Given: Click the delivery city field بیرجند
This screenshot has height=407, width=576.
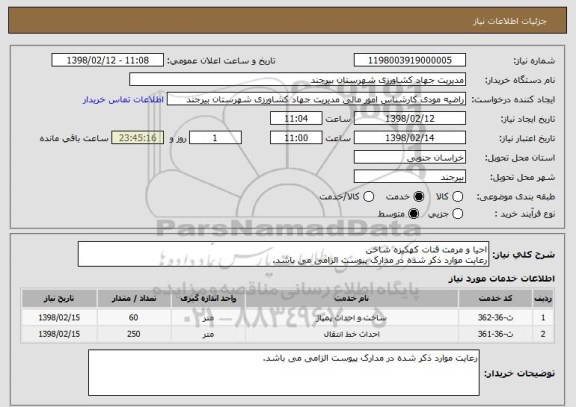Looking at the screenshot, I should (410, 177).
